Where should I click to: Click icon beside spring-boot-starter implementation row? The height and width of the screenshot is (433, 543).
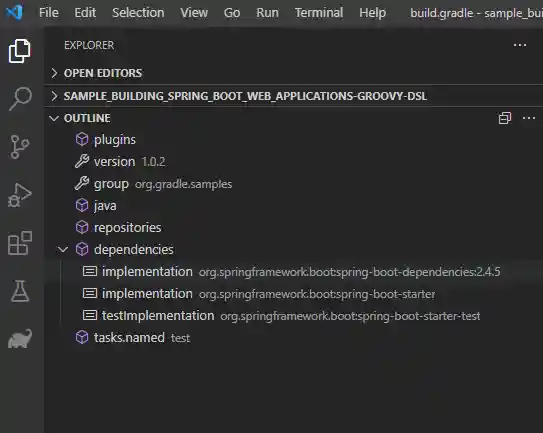pos(90,293)
